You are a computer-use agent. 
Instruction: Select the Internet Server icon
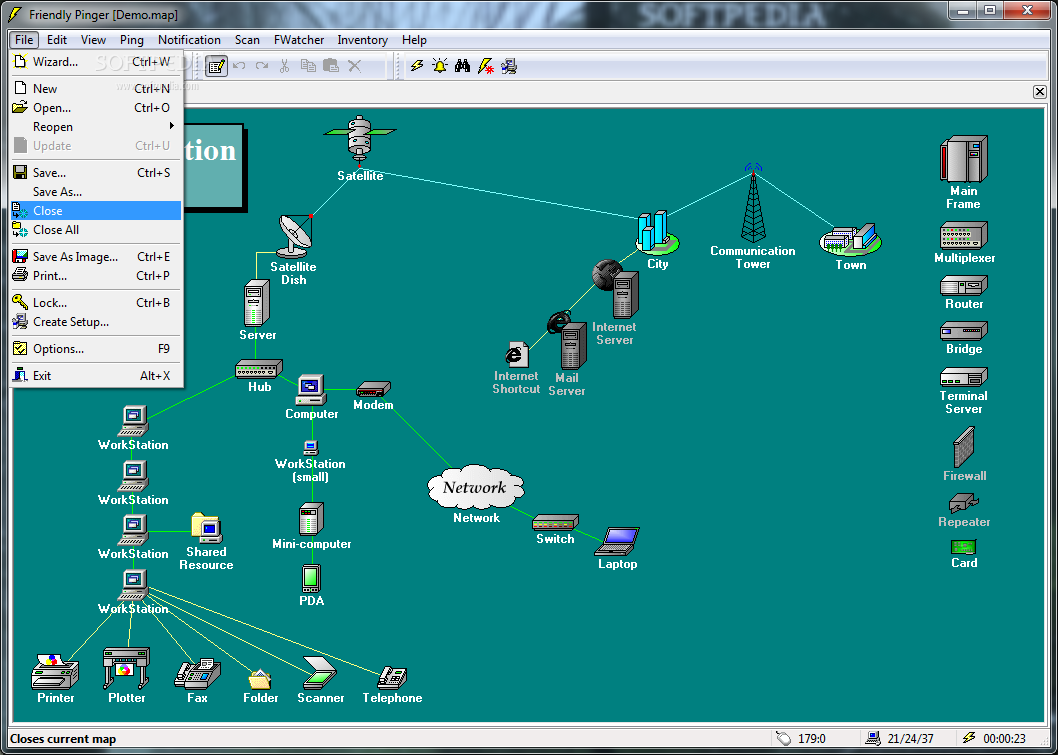tap(616, 289)
